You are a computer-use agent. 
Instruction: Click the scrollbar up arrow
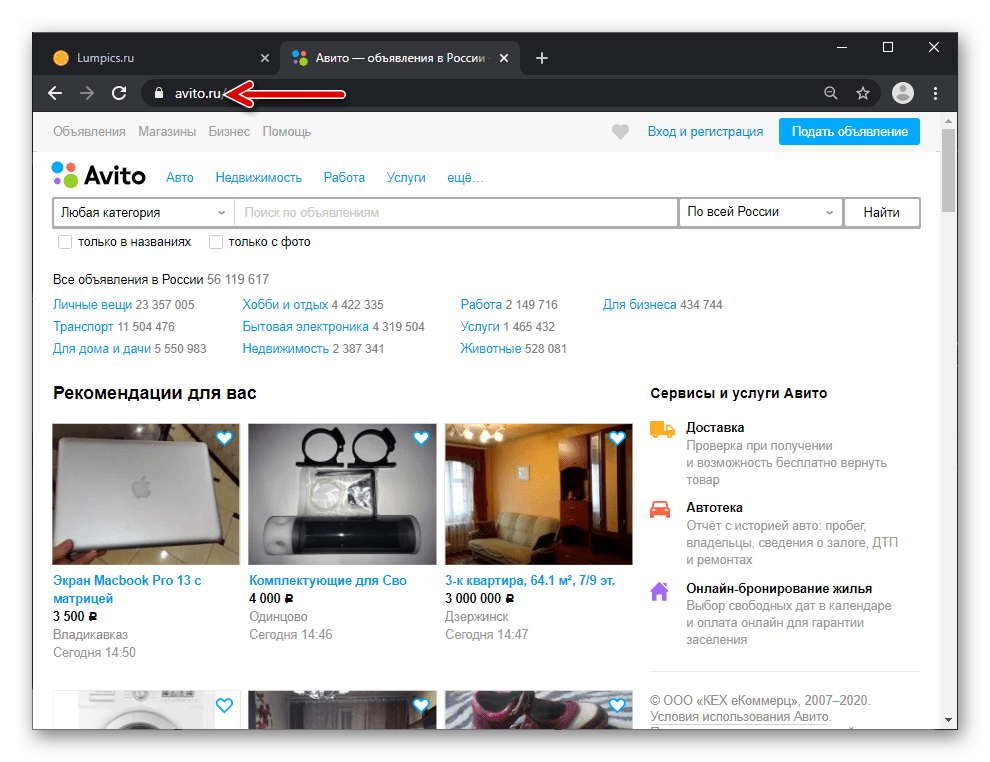coord(948,121)
